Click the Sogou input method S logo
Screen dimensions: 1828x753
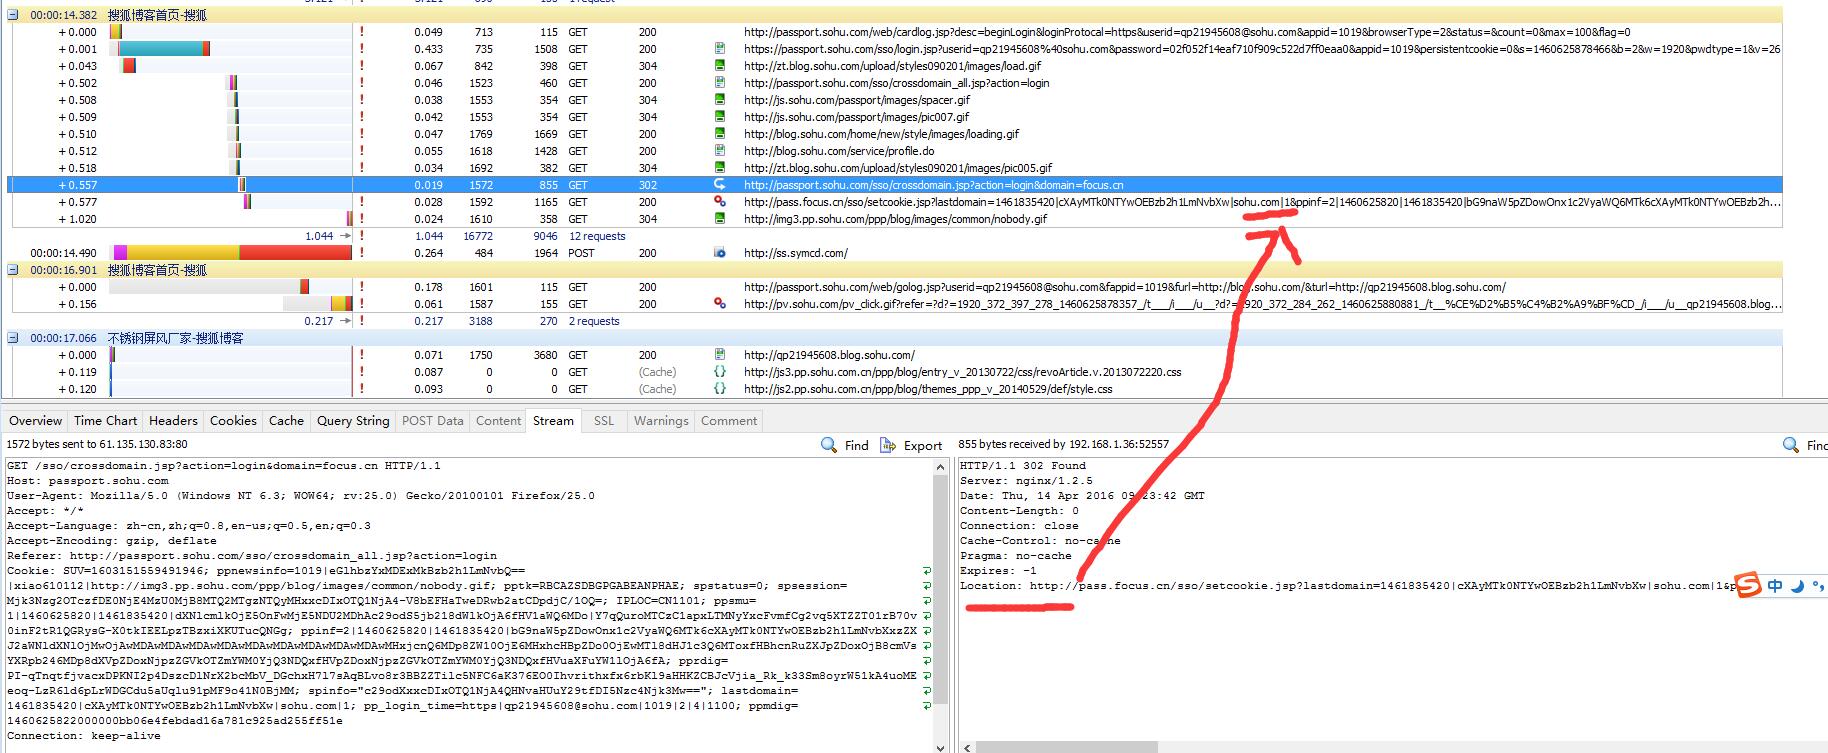tap(1748, 586)
